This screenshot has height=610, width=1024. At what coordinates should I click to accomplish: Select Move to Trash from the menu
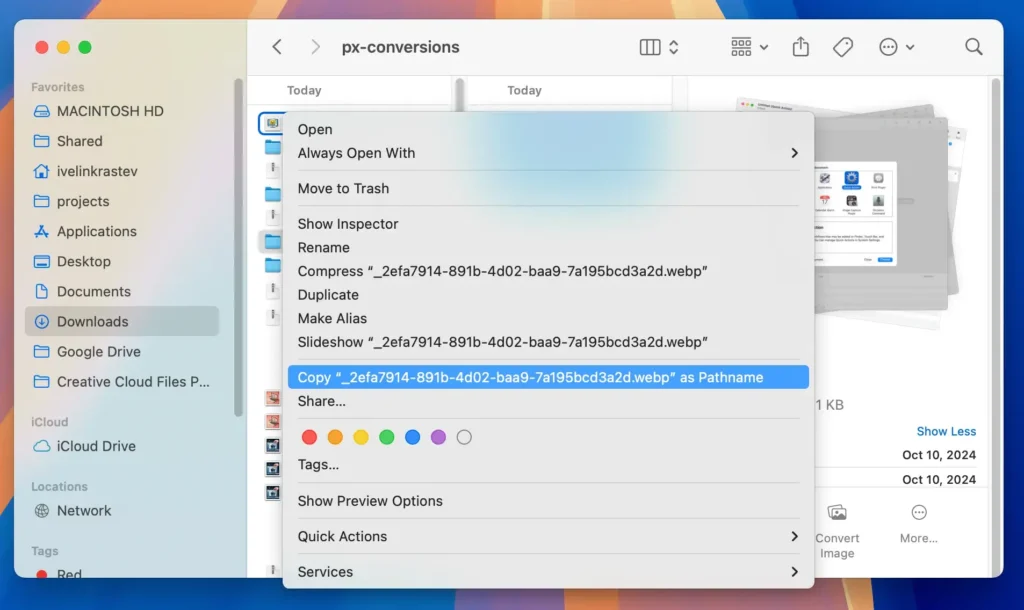tap(341, 188)
